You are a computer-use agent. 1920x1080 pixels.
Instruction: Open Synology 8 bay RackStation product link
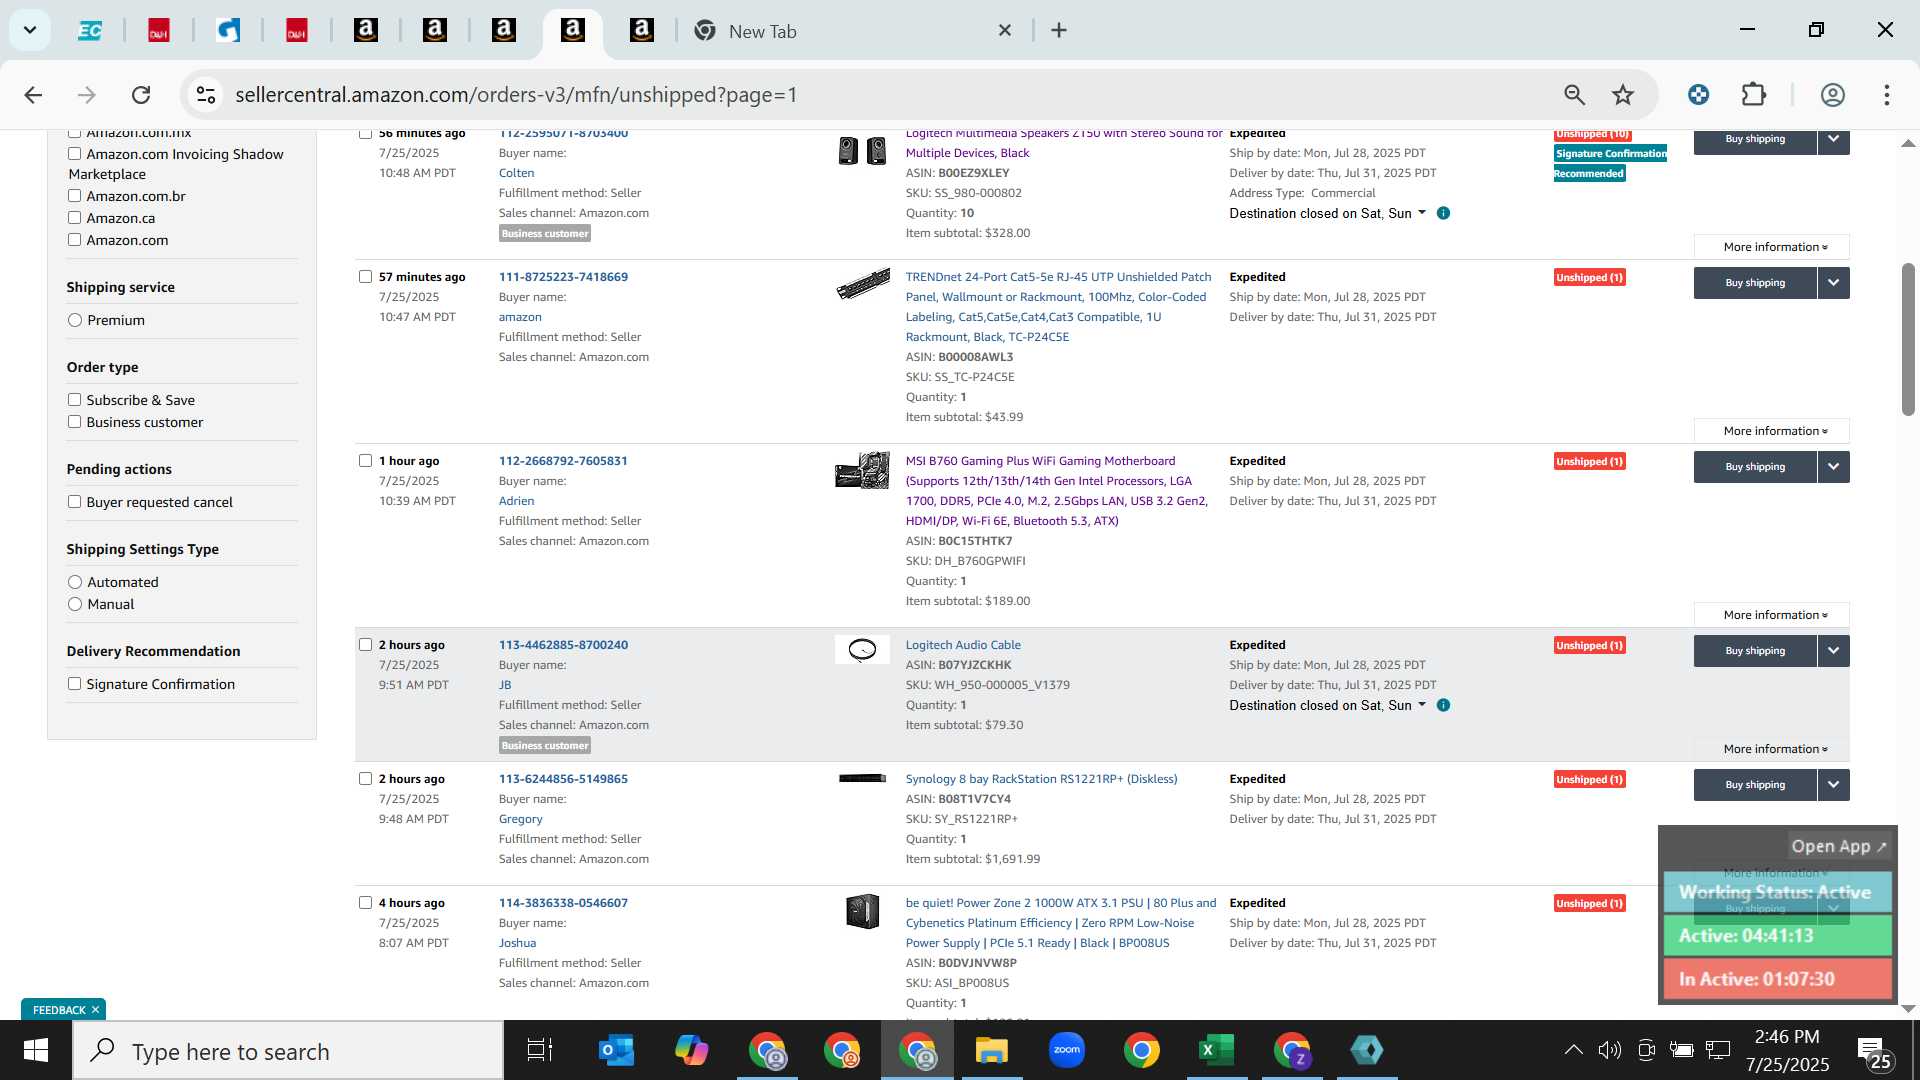pos(1041,779)
